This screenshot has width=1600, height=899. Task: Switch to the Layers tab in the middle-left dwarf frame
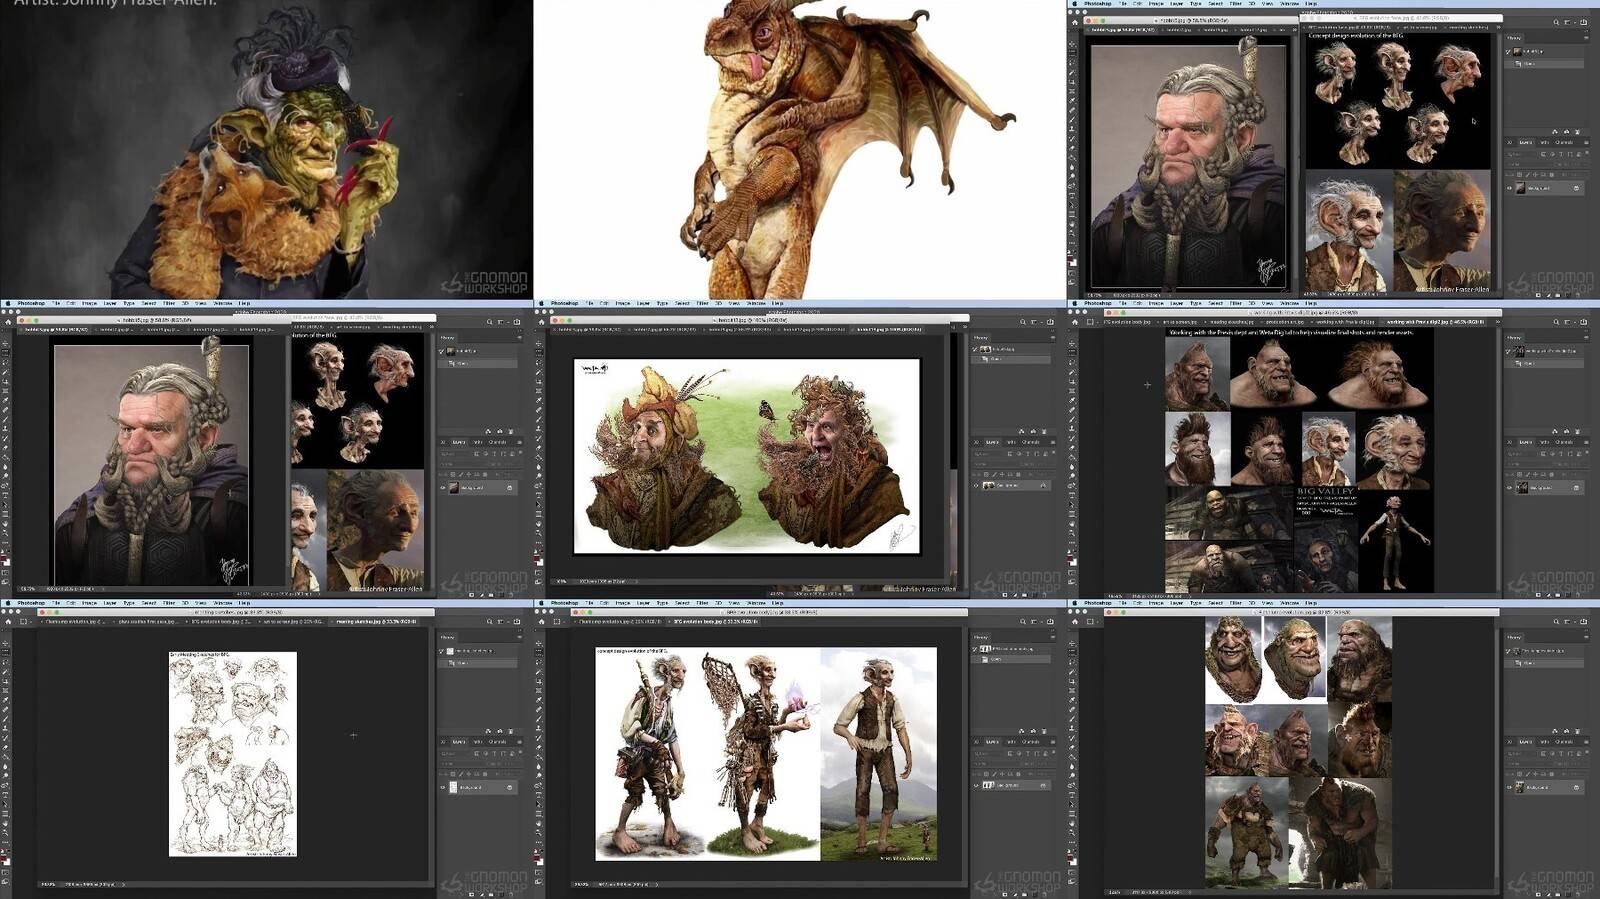(458, 442)
